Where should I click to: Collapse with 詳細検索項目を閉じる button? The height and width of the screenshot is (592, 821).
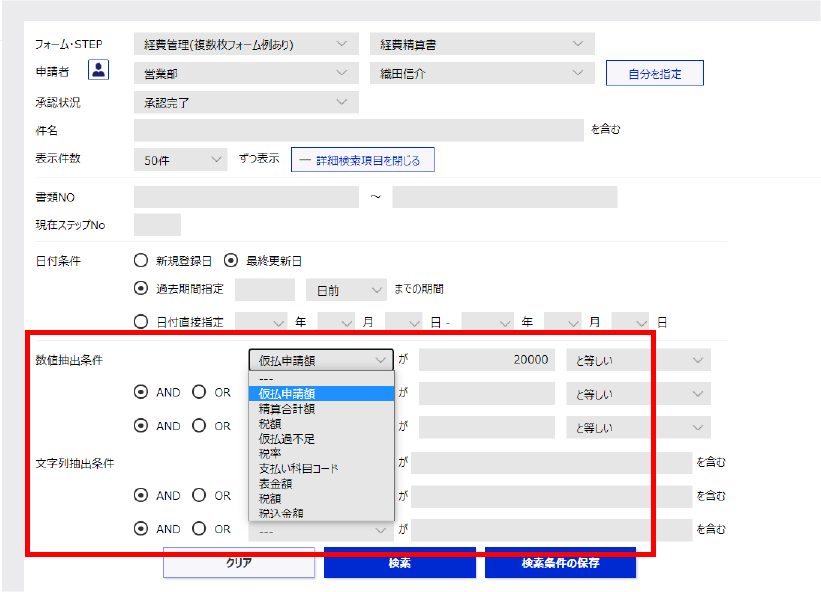pyautogui.click(x=362, y=160)
